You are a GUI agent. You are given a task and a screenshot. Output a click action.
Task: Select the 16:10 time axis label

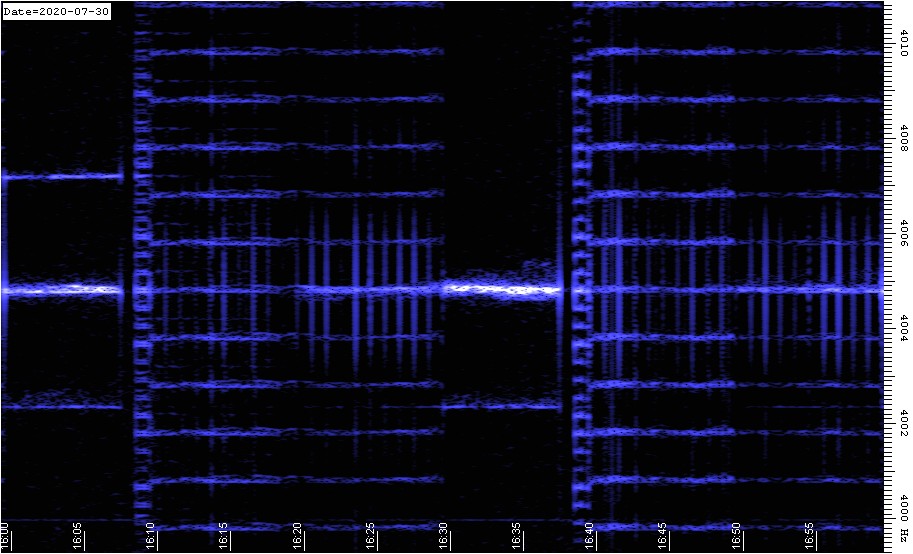[151, 536]
